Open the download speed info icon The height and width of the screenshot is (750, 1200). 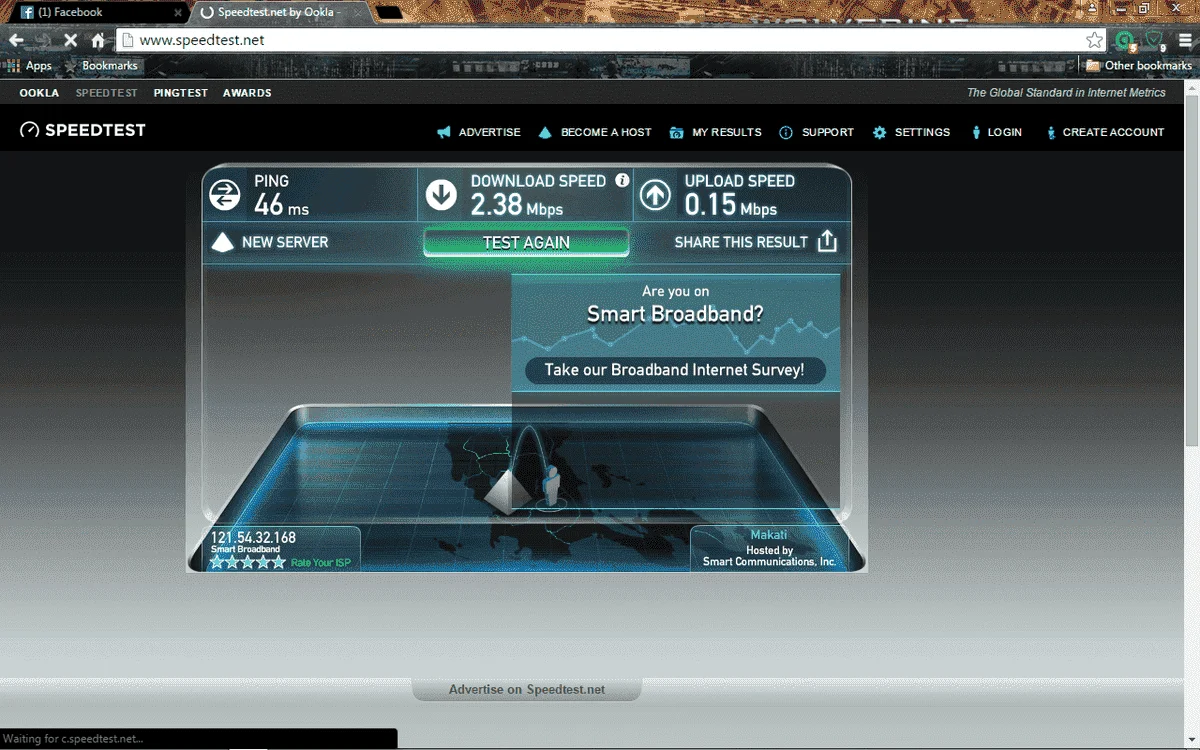tap(622, 181)
